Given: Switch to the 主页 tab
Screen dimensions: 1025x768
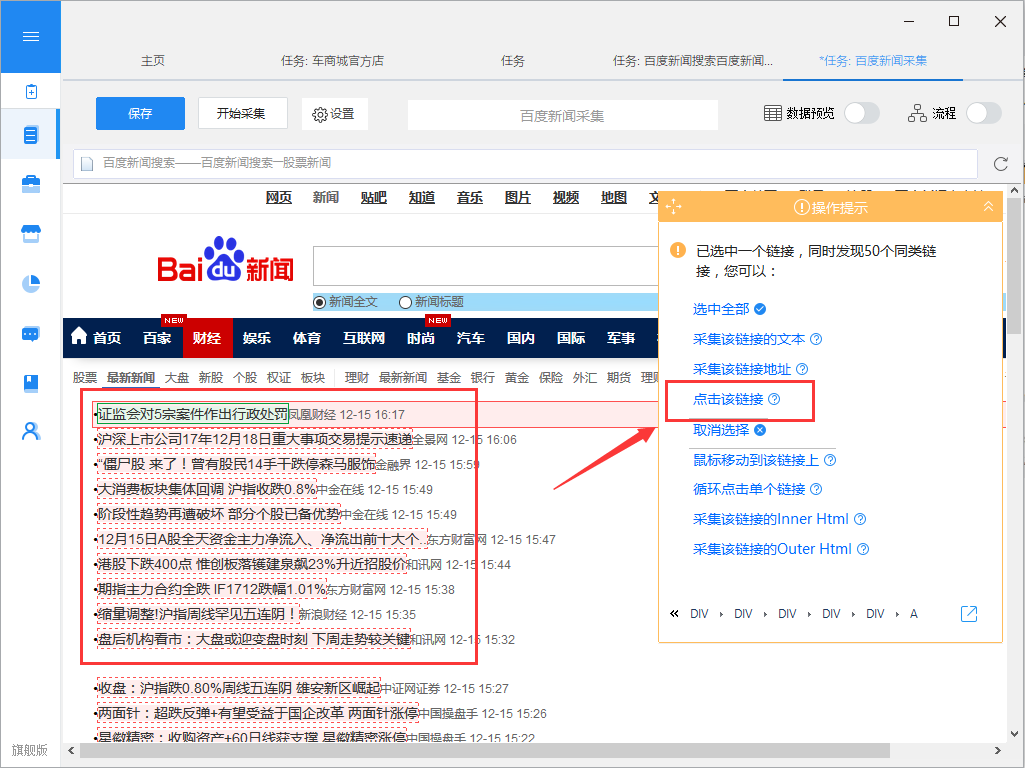Looking at the screenshot, I should (x=153, y=61).
